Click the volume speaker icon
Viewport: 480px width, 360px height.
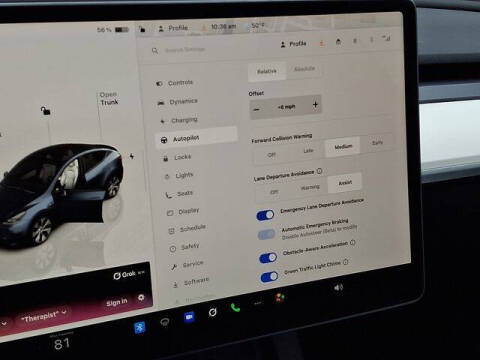(338, 287)
